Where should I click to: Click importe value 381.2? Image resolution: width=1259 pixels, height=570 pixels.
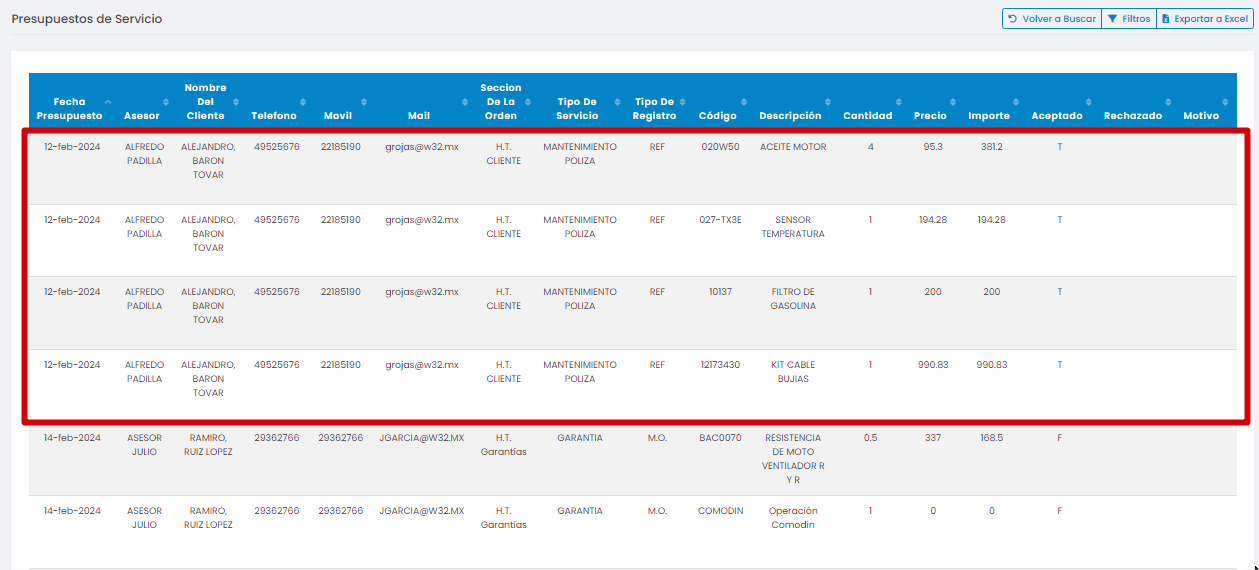tap(992, 147)
